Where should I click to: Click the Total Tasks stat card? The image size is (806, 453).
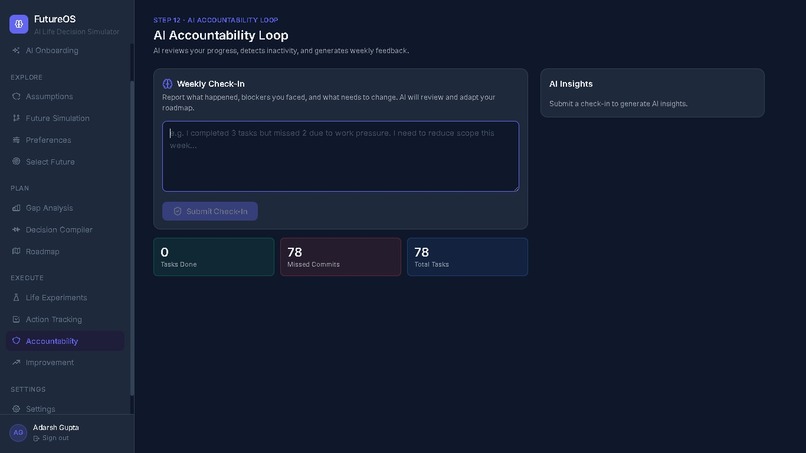(467, 257)
